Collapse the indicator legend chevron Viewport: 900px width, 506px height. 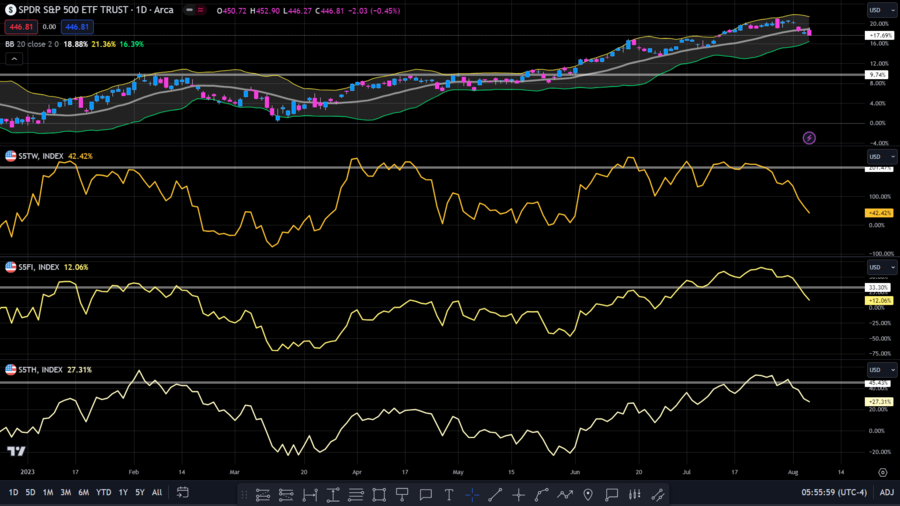(14, 59)
